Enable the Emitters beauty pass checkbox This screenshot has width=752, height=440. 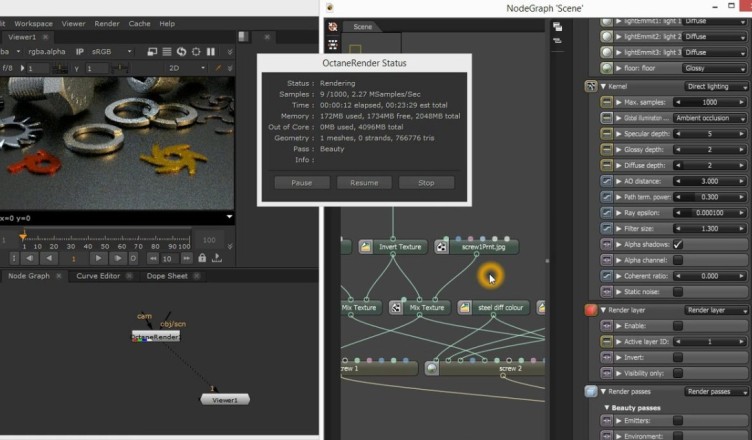[678, 421]
